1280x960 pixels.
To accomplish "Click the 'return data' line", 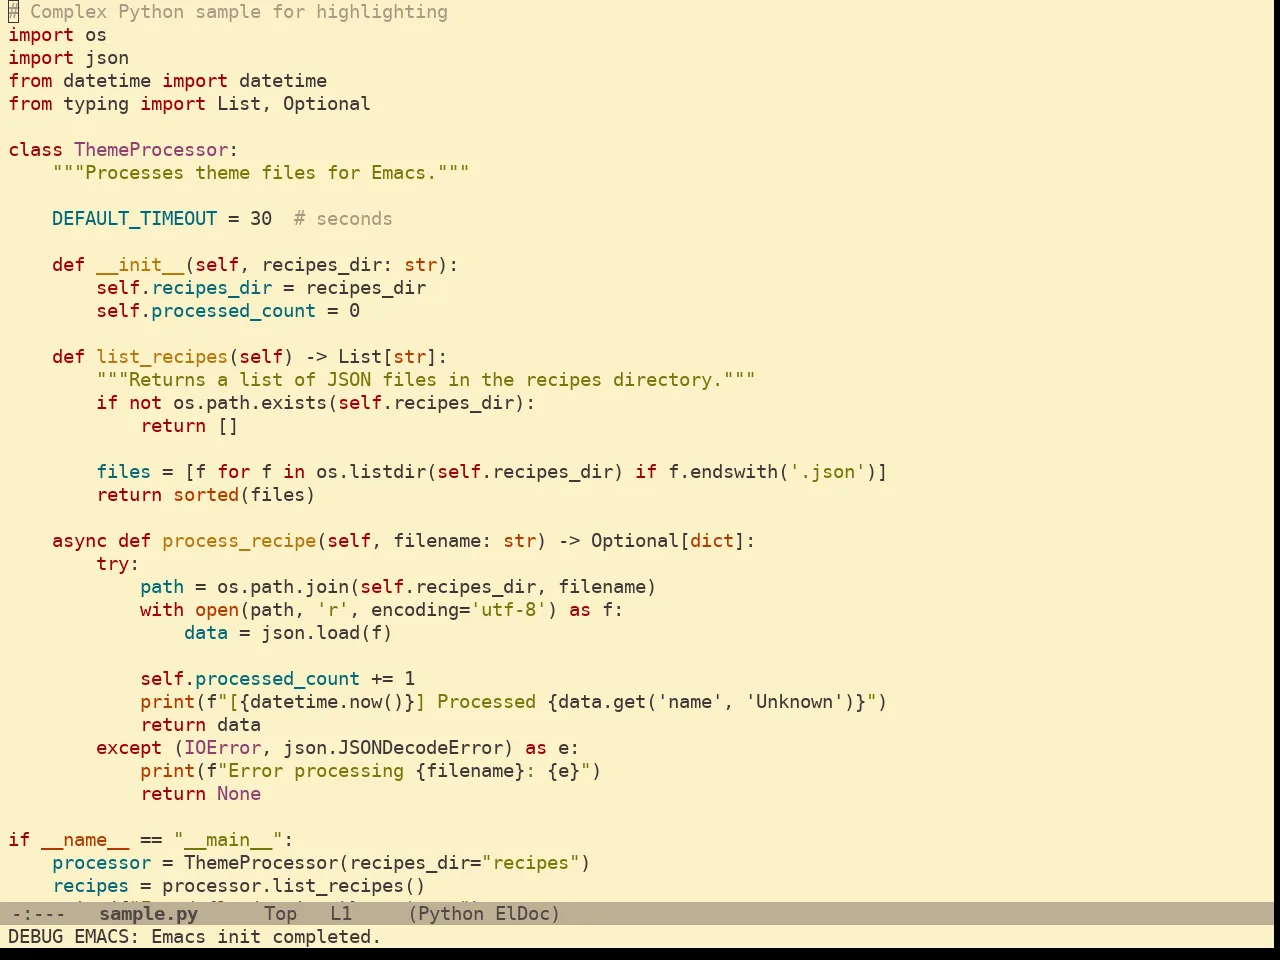I will (x=200, y=725).
